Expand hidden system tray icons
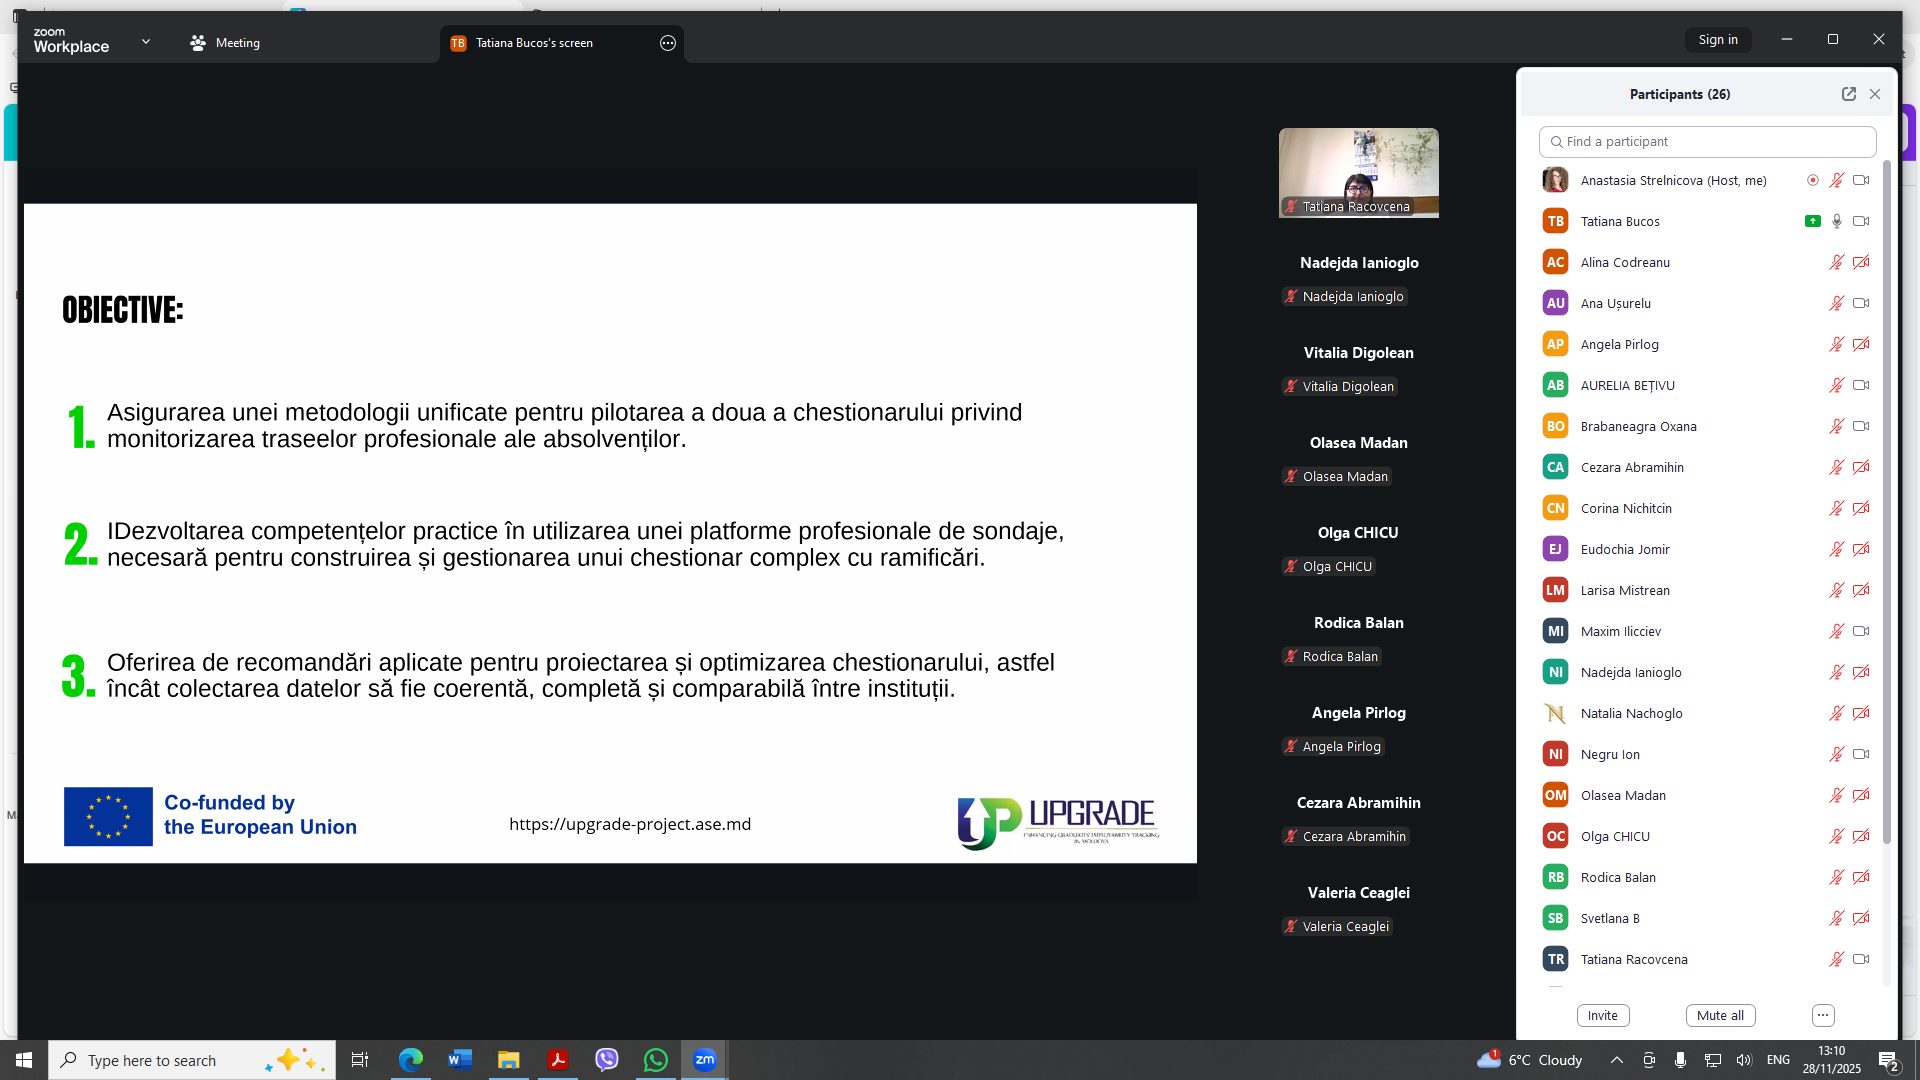Viewport: 1920px width, 1080px height. 1616,1060
